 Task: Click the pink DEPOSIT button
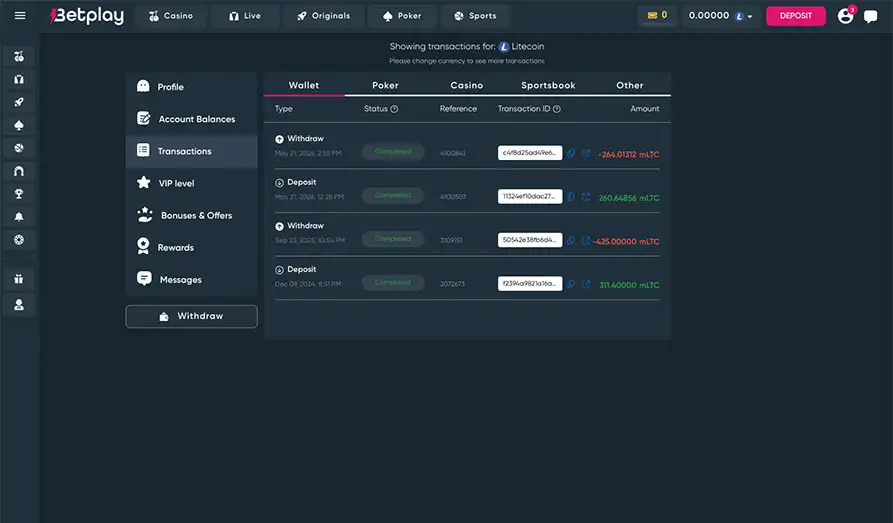(x=796, y=16)
